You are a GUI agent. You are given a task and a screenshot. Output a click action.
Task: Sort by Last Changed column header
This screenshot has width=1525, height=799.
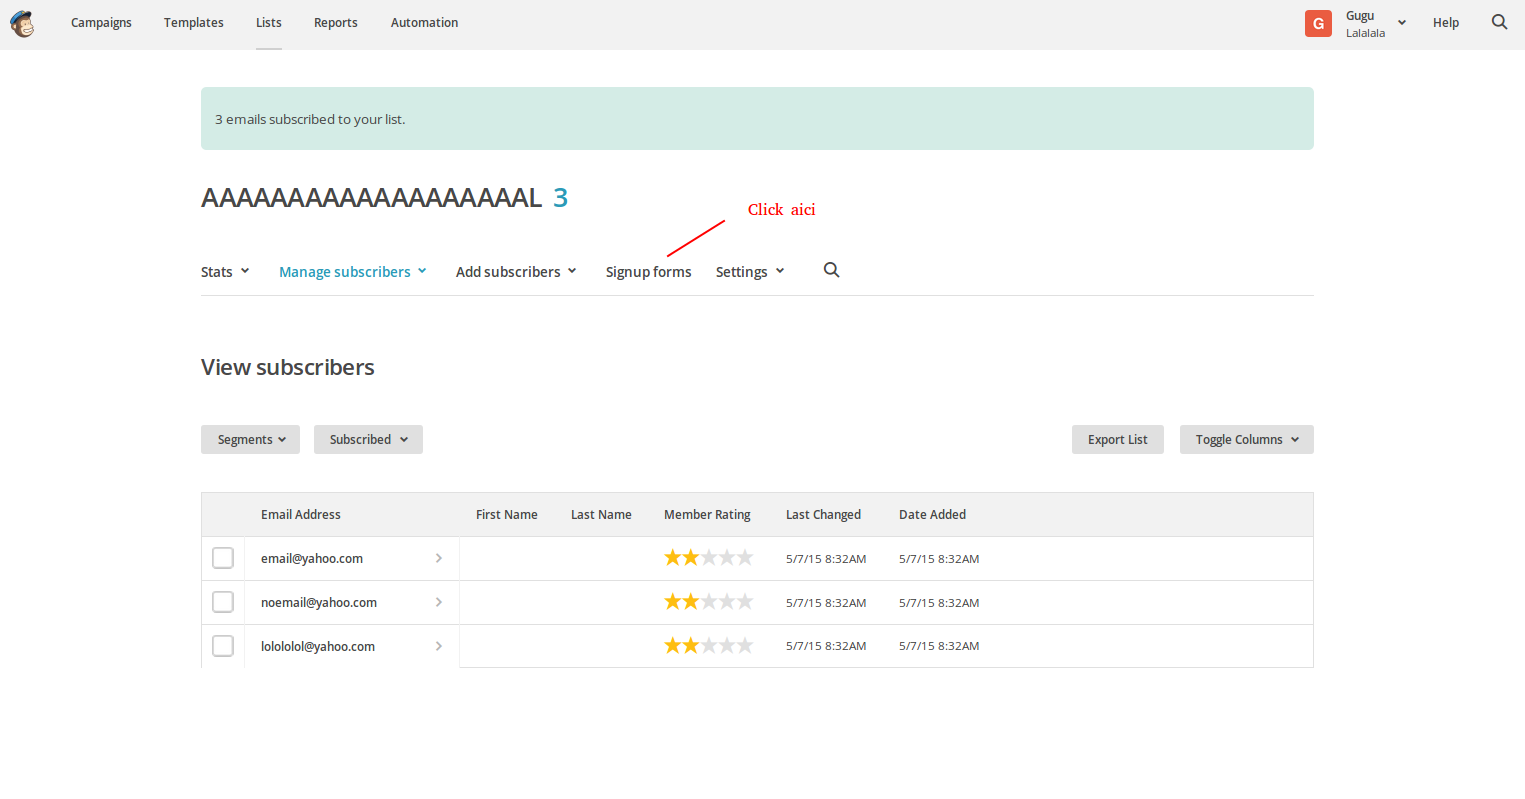(x=823, y=515)
